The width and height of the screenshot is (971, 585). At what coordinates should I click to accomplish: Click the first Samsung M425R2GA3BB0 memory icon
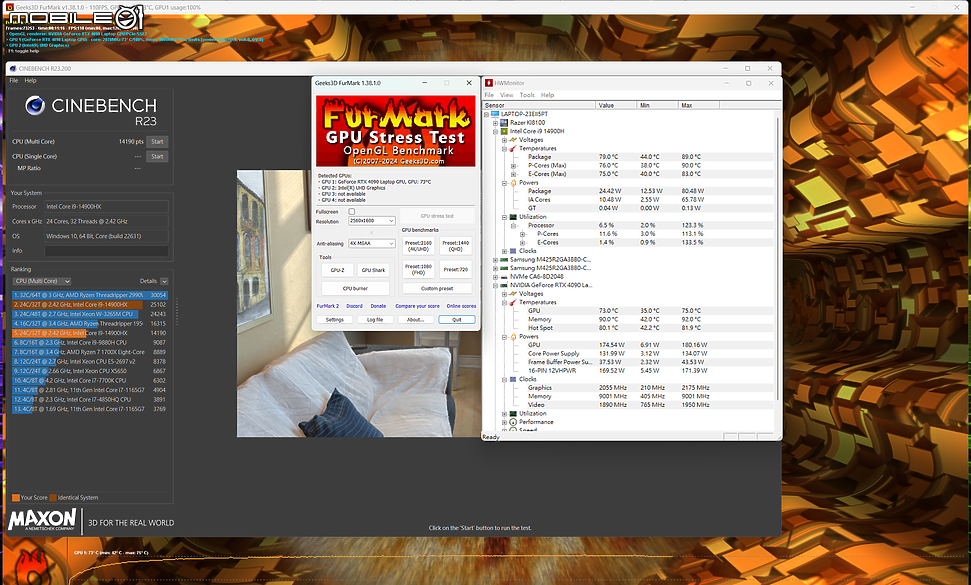[503, 259]
